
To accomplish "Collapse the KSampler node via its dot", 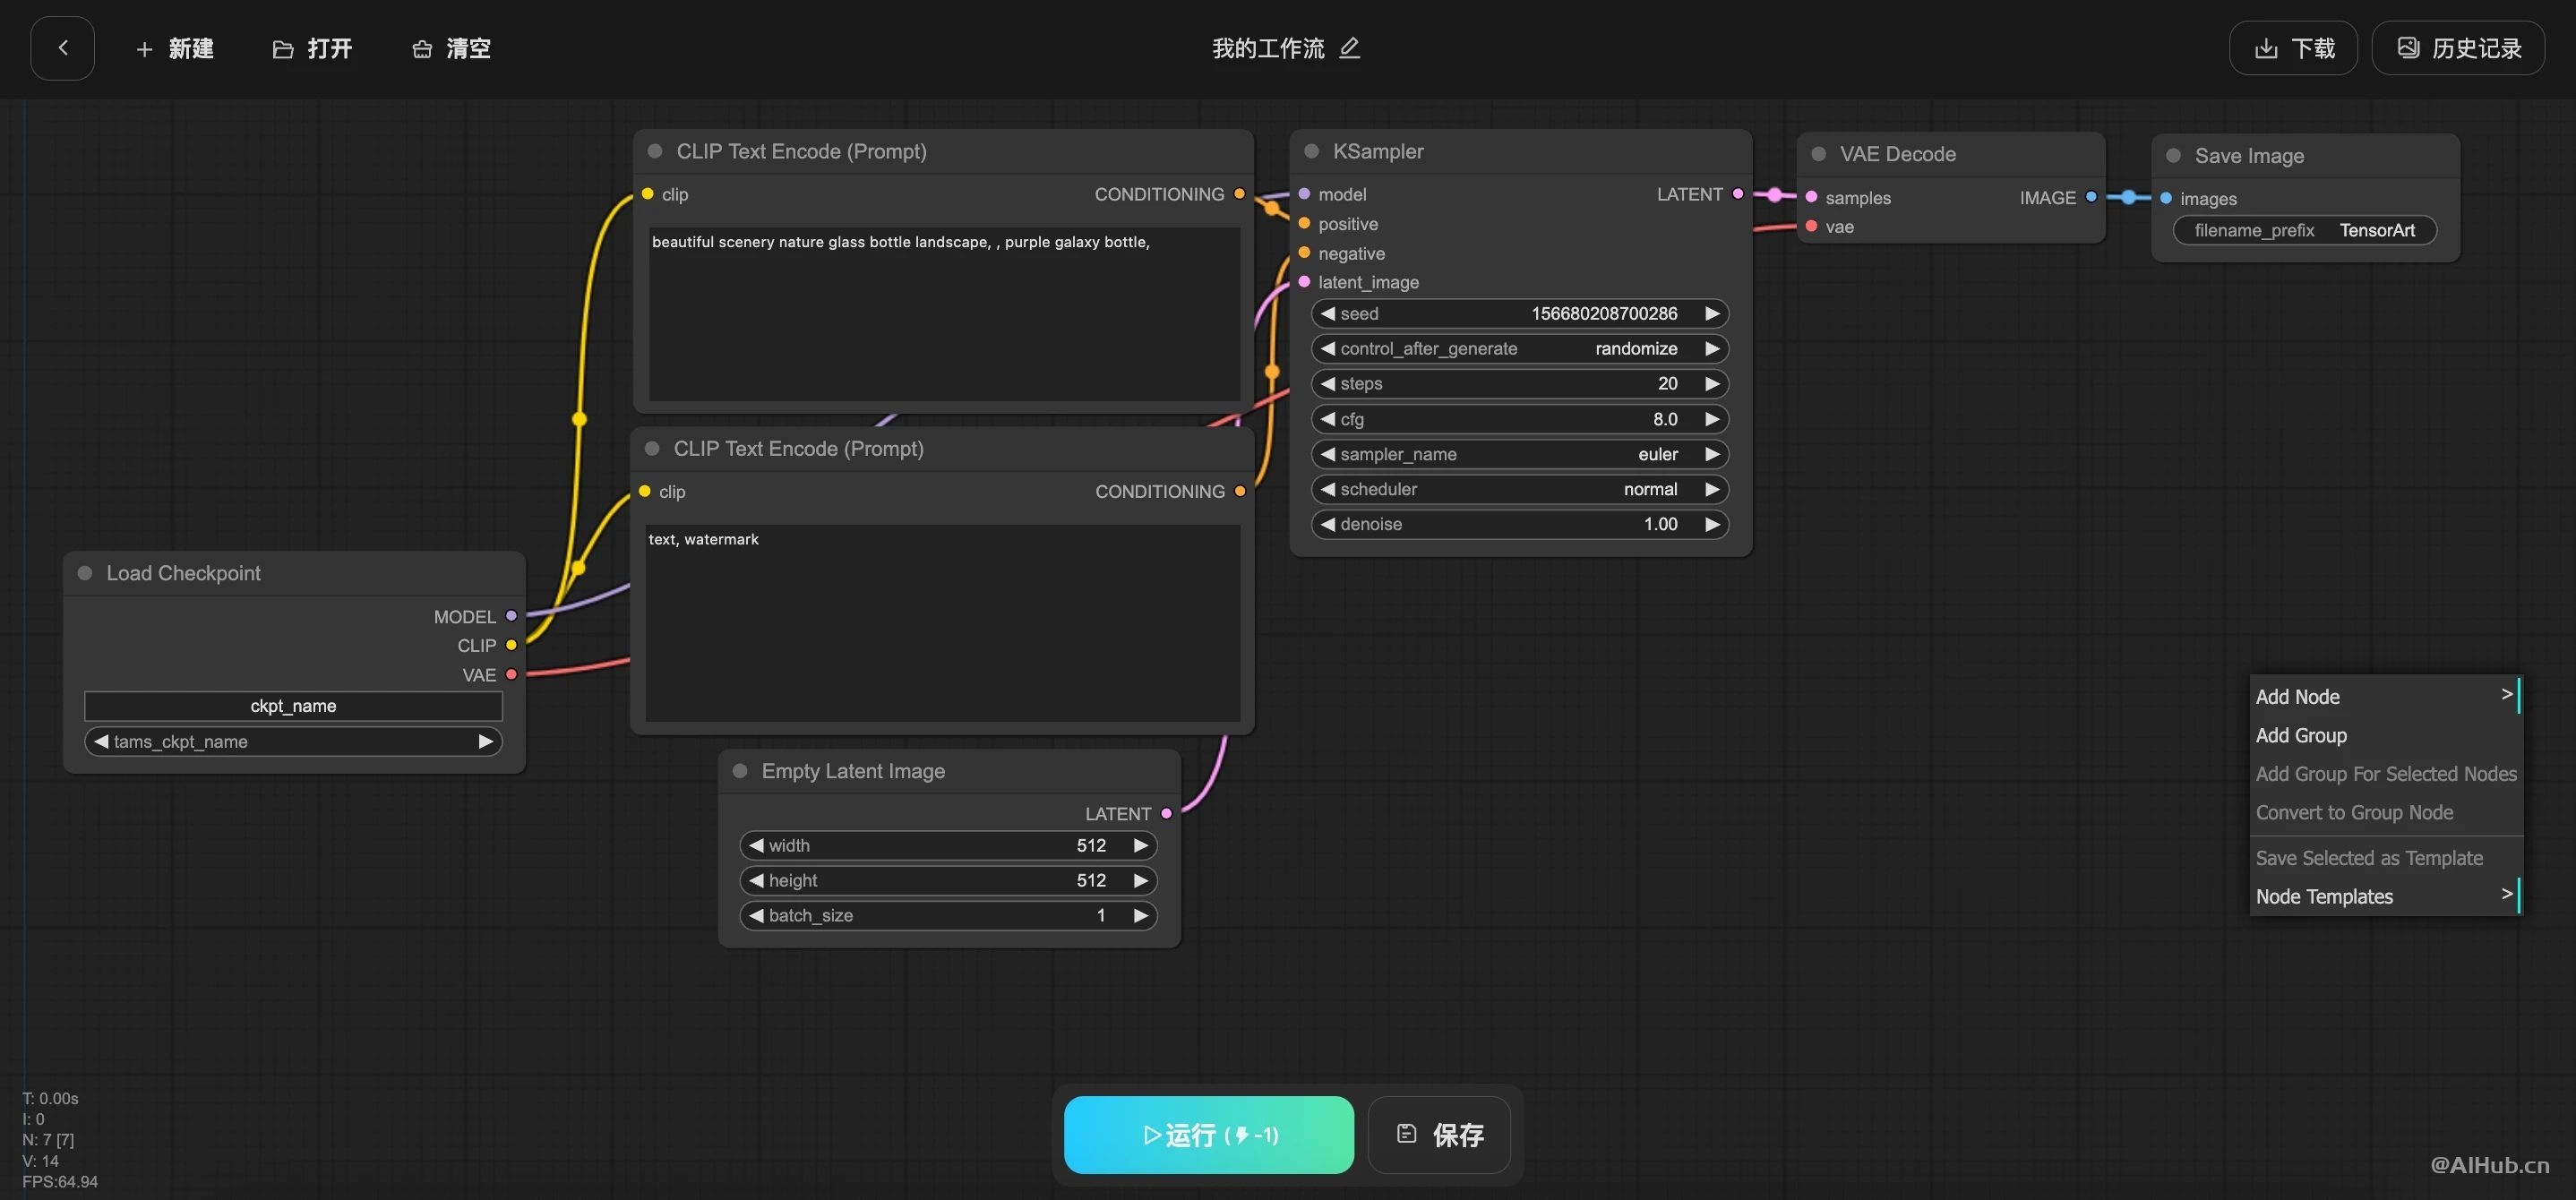I will point(1311,151).
